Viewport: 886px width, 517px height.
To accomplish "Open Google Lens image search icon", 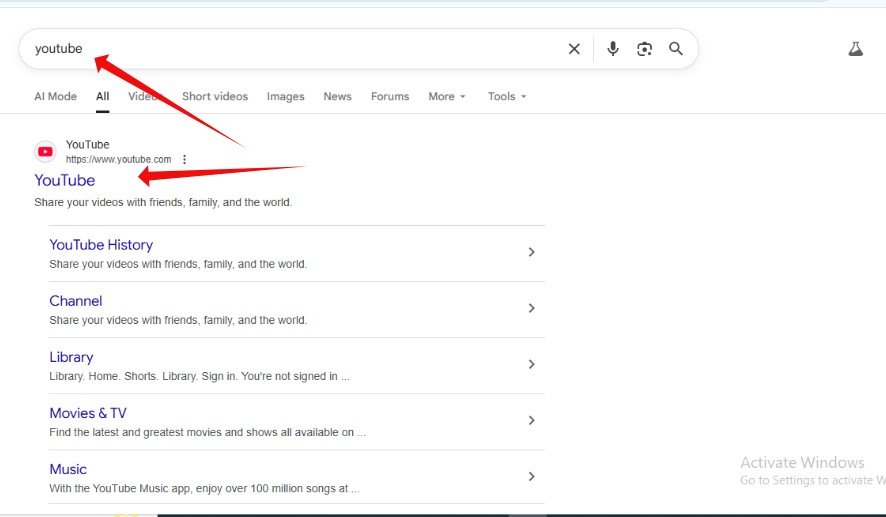I will (644, 49).
